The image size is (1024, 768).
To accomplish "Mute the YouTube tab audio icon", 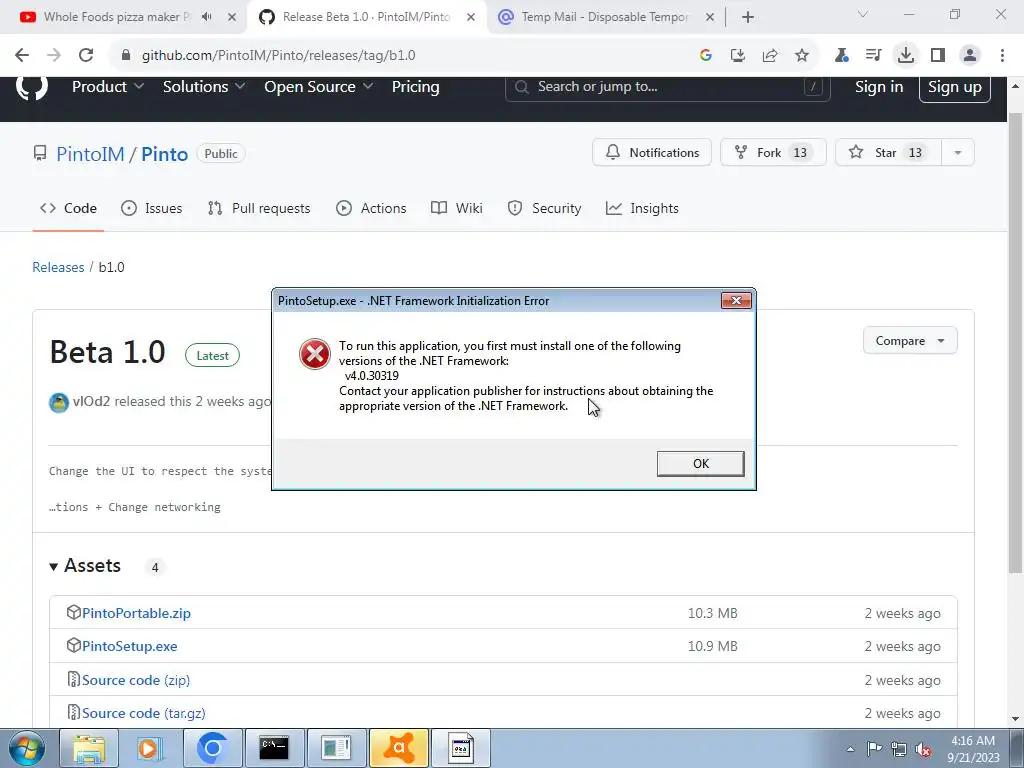I will pyautogui.click(x=207, y=17).
